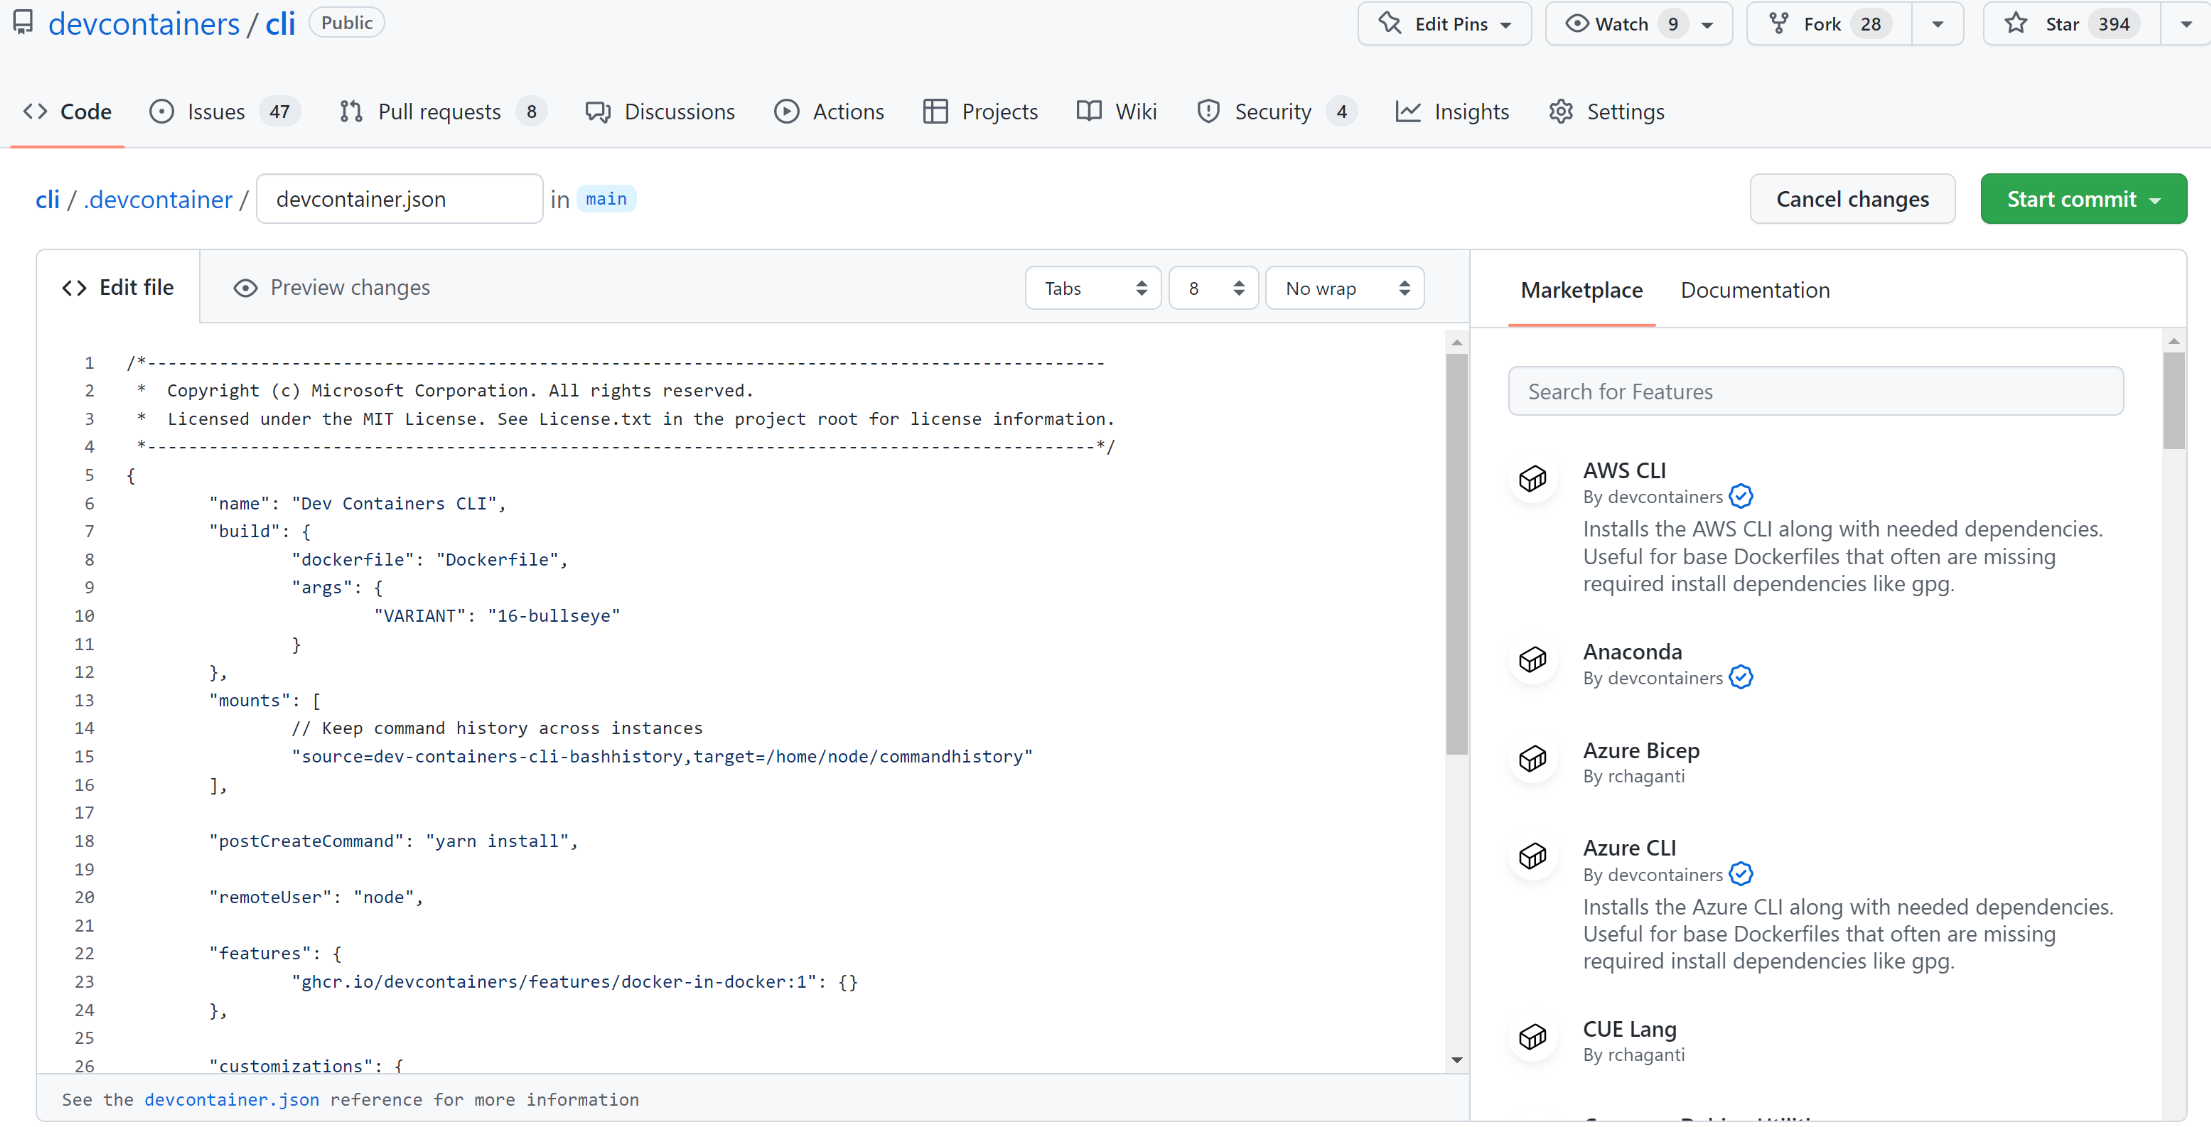Click the Code brackets icon in repo nav

click(35, 111)
